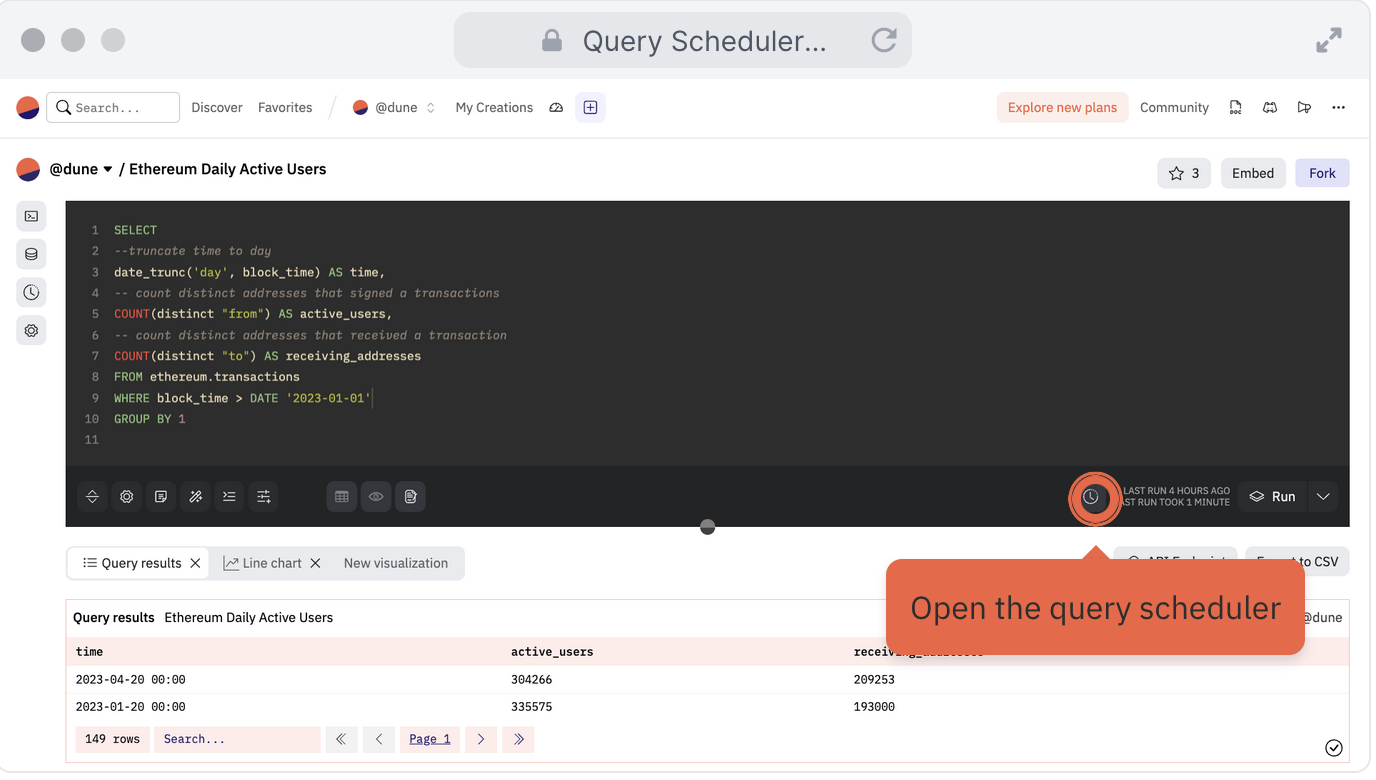Open the database explorer in the sidebar
The height and width of the screenshot is (780, 1376).
[31, 254]
